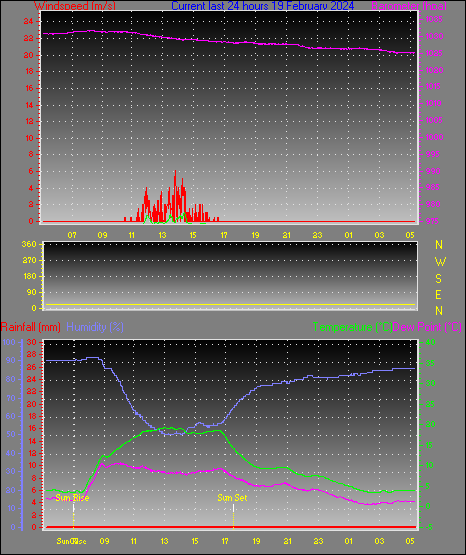Click the yellow wind direction line

pos(230,304)
